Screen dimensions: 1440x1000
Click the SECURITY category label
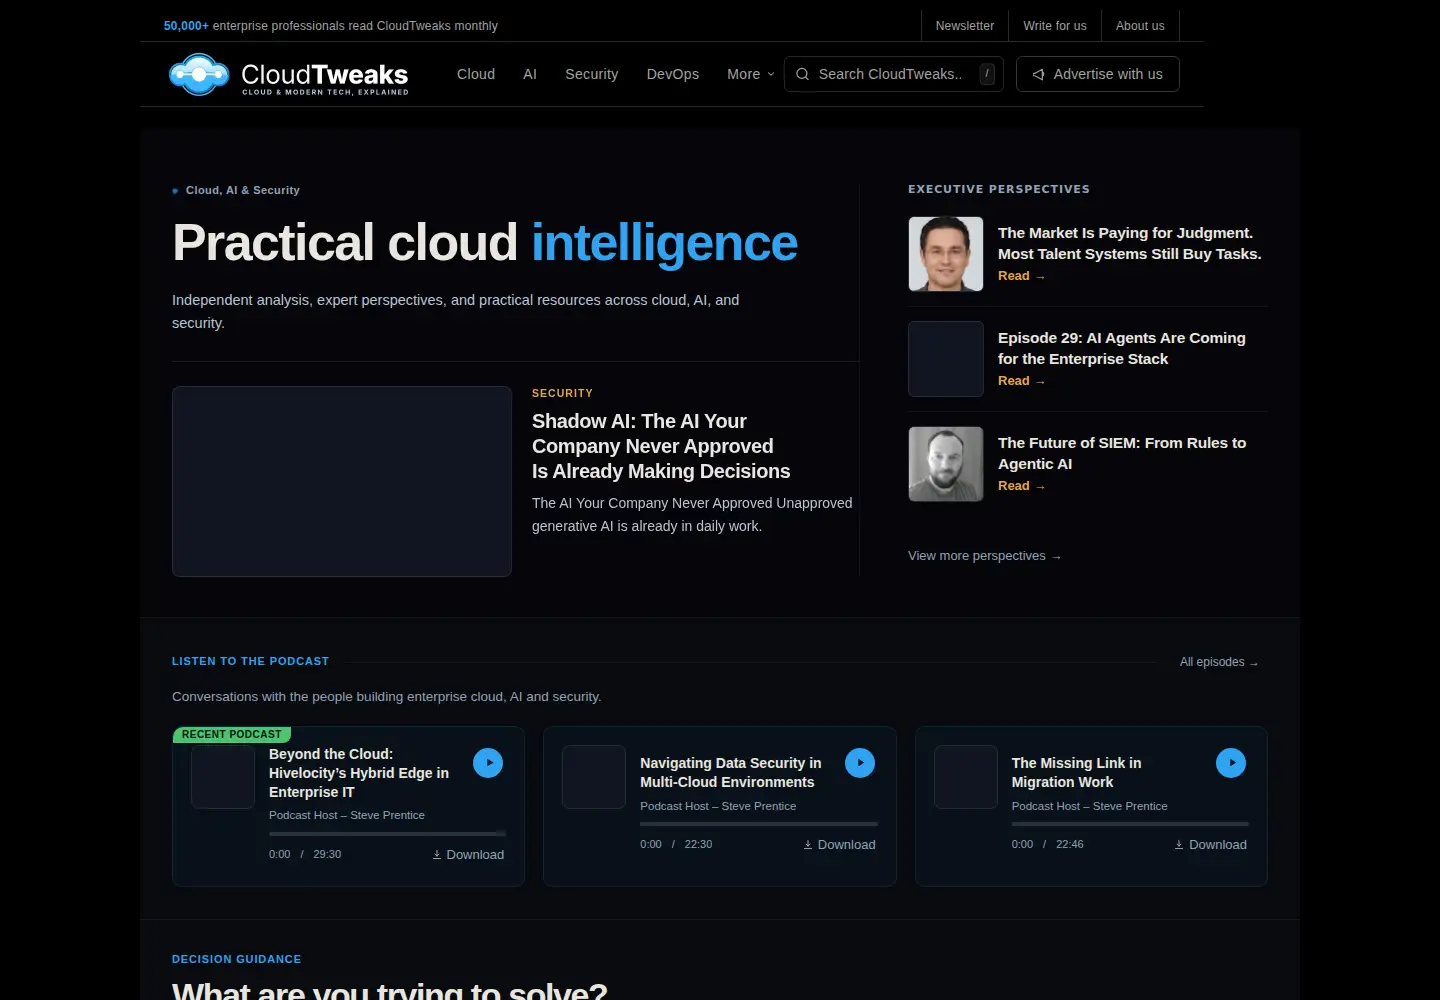tap(562, 393)
